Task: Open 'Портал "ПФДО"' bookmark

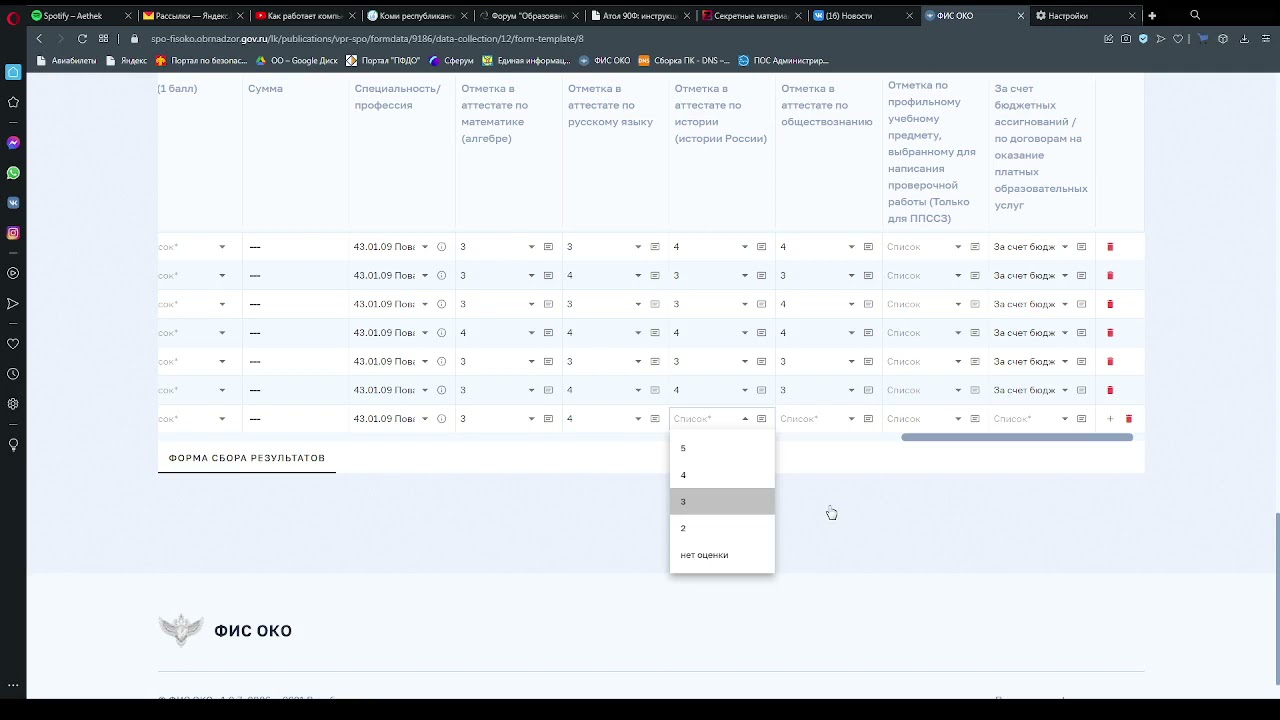Action: (x=383, y=61)
